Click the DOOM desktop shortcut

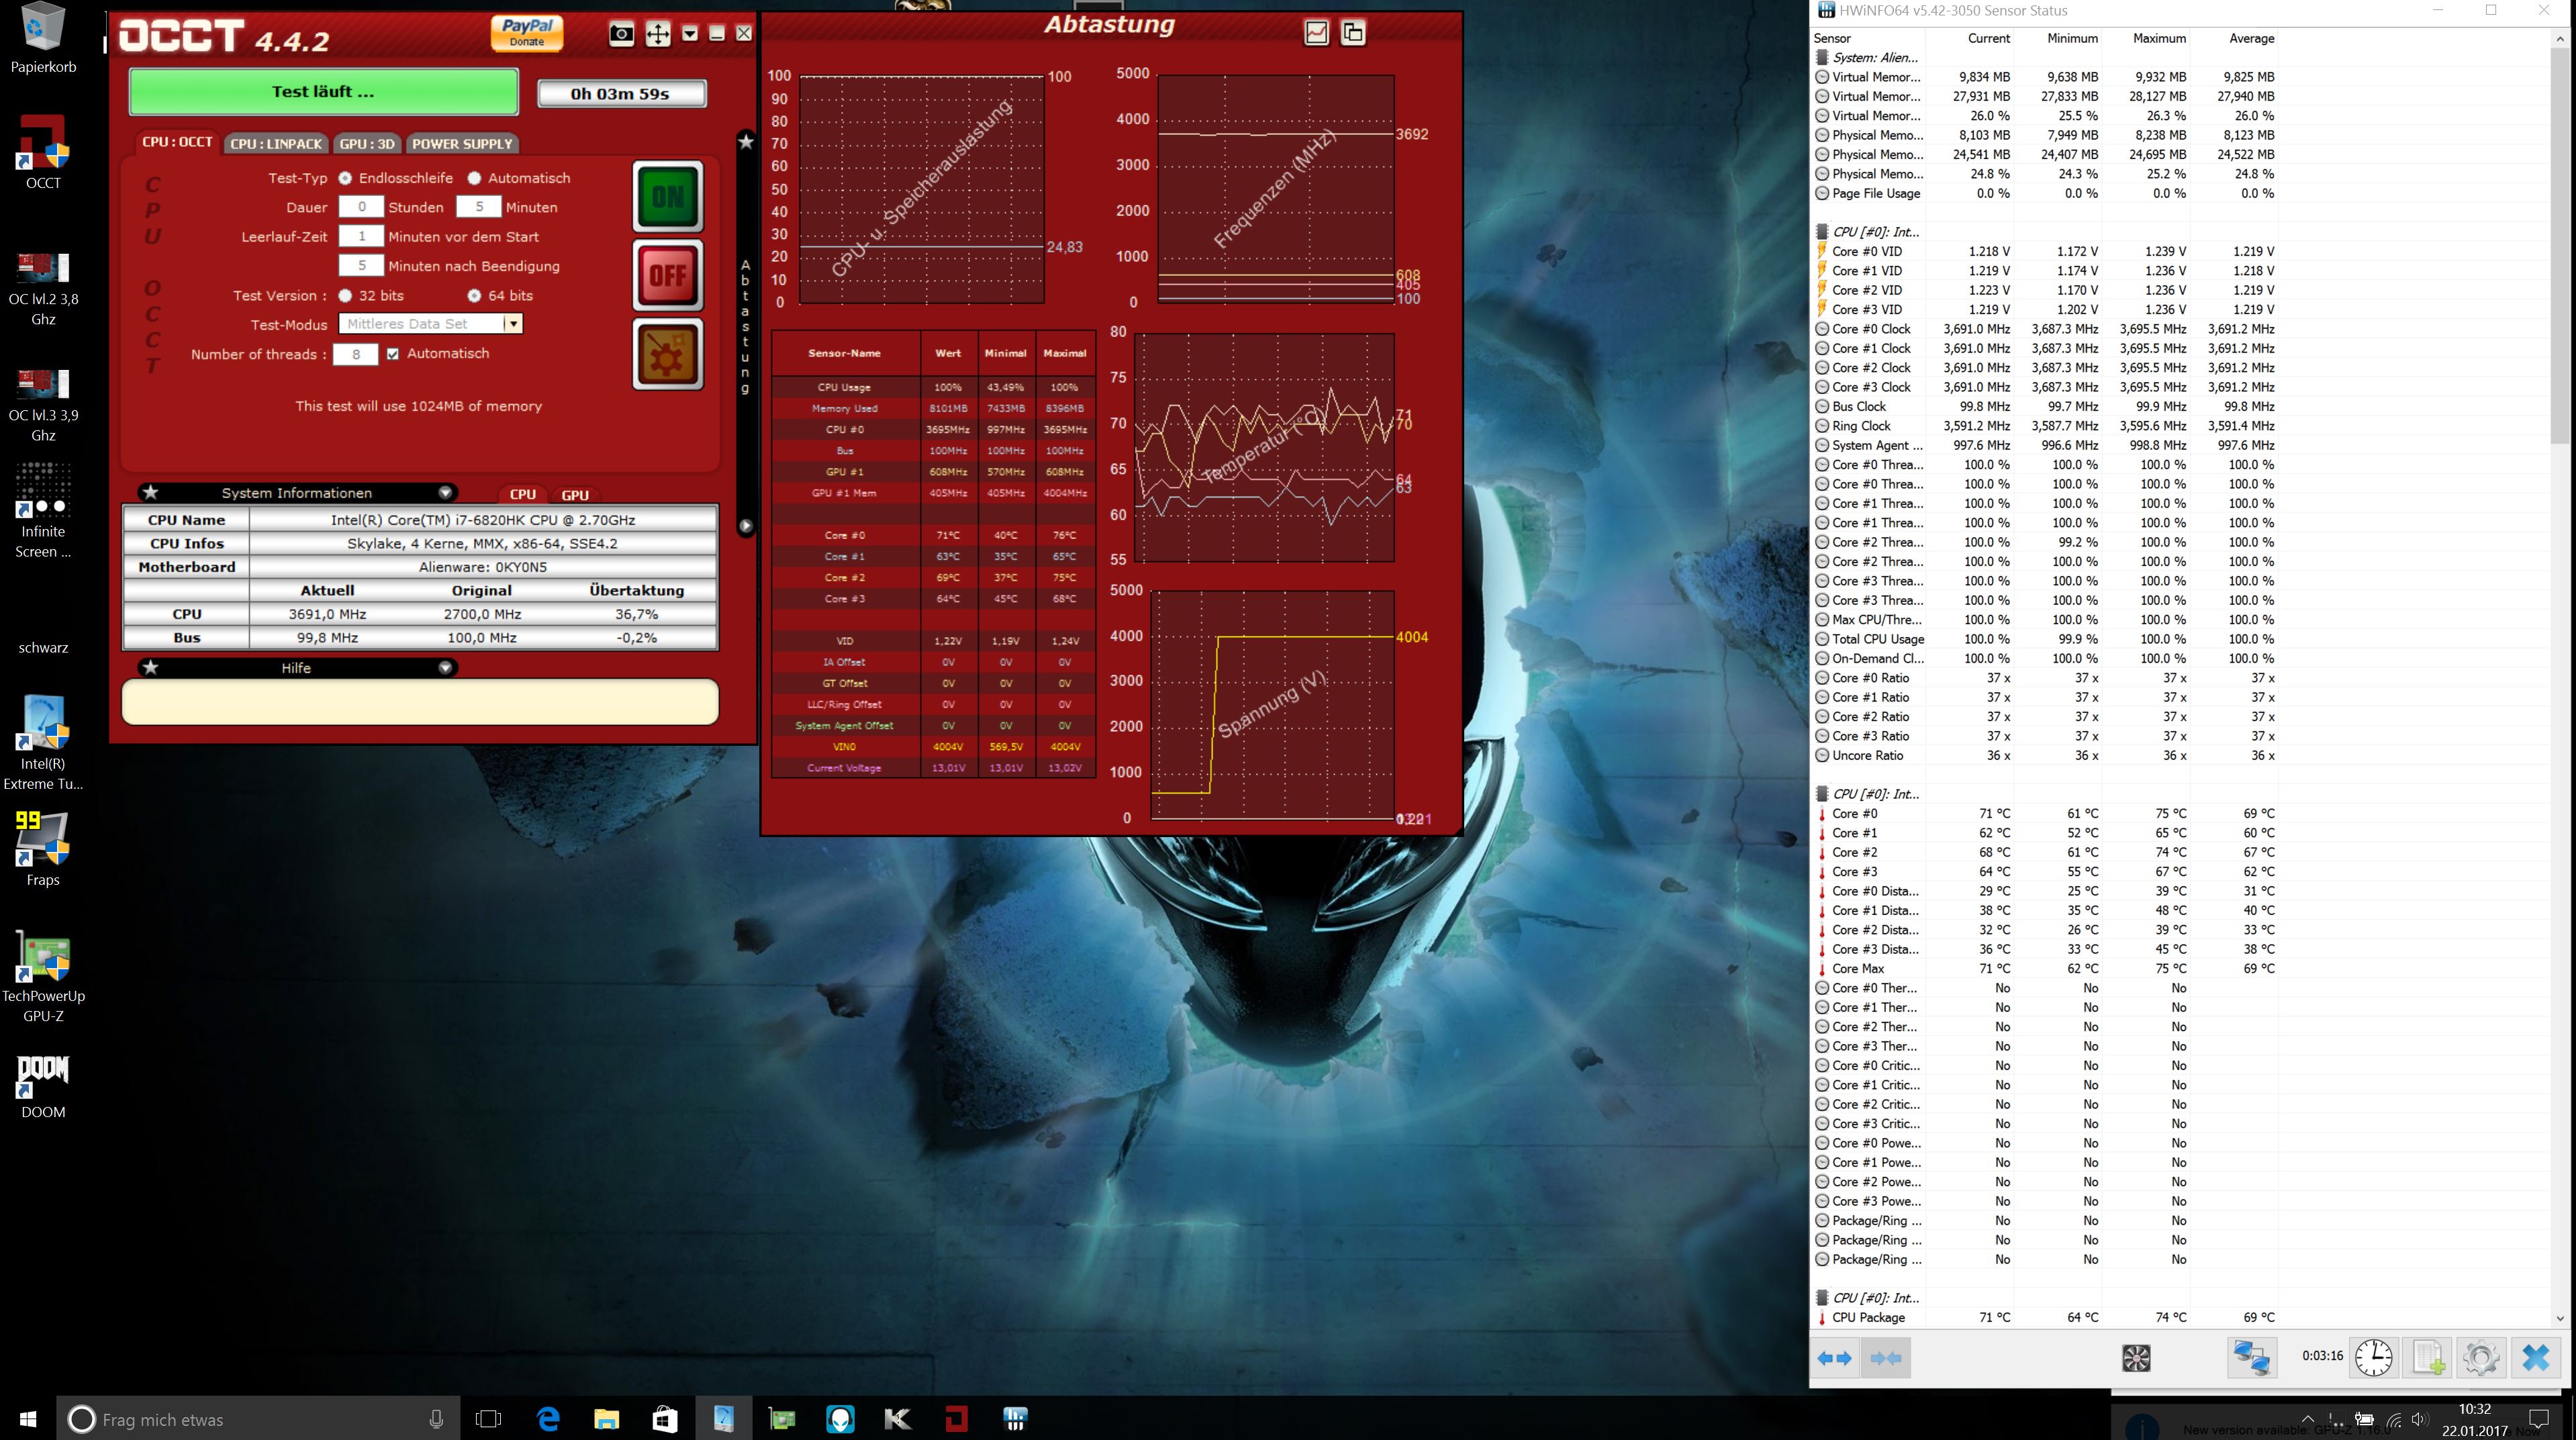click(x=43, y=1087)
